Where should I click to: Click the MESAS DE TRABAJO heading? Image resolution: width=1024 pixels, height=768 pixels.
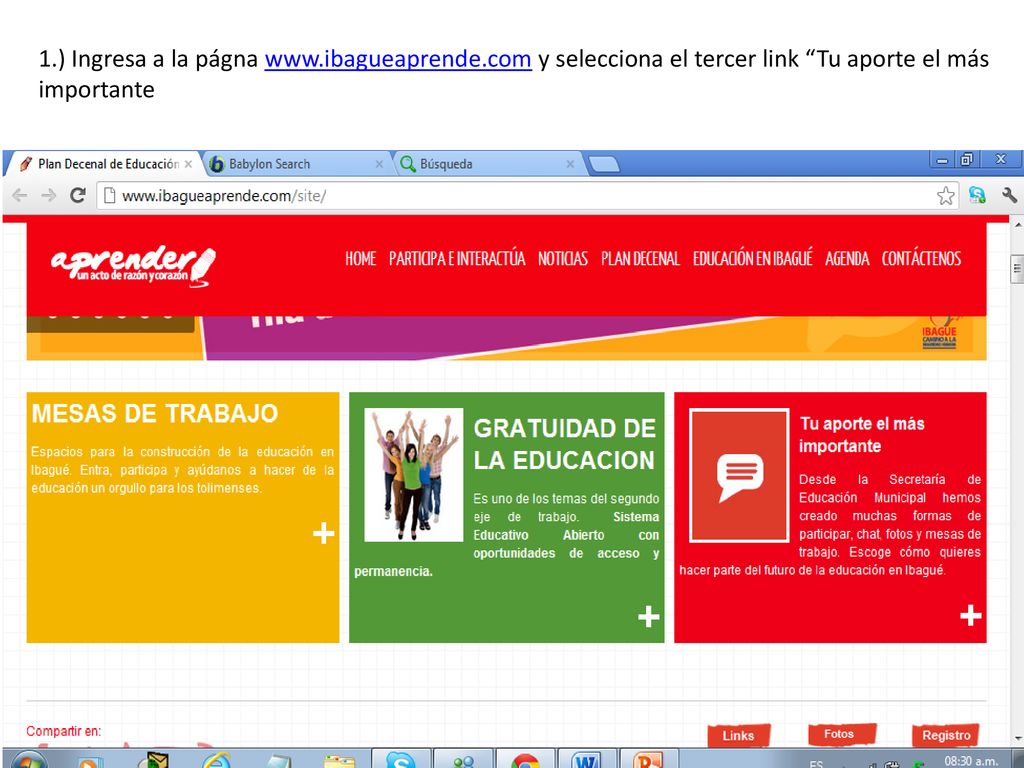click(x=155, y=413)
